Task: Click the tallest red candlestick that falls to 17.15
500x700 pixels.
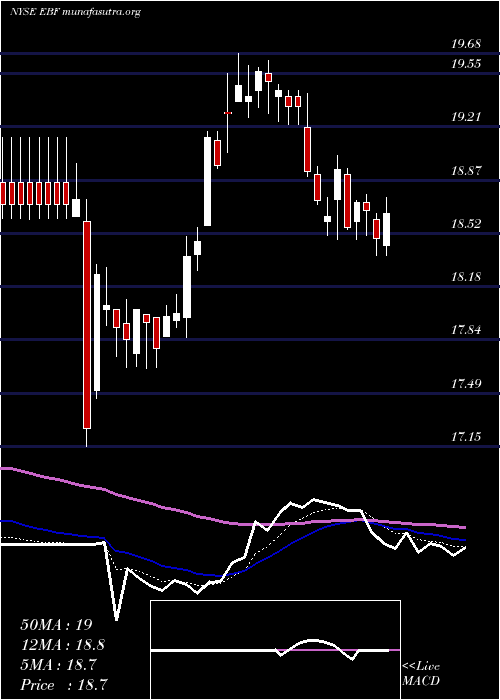Action: click(x=87, y=325)
